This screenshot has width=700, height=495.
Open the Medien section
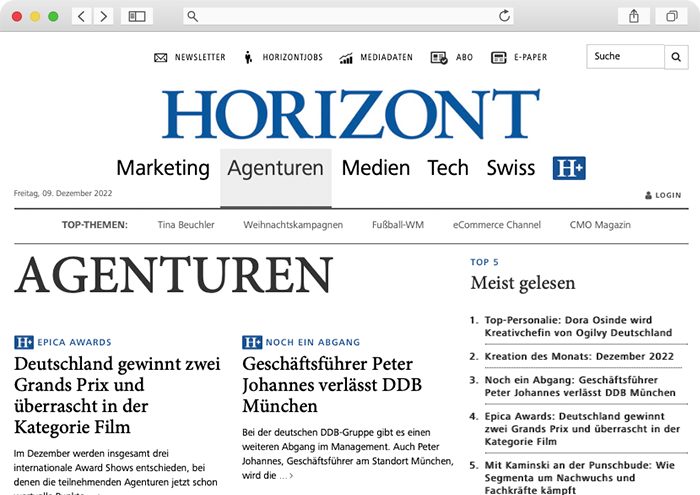375,168
